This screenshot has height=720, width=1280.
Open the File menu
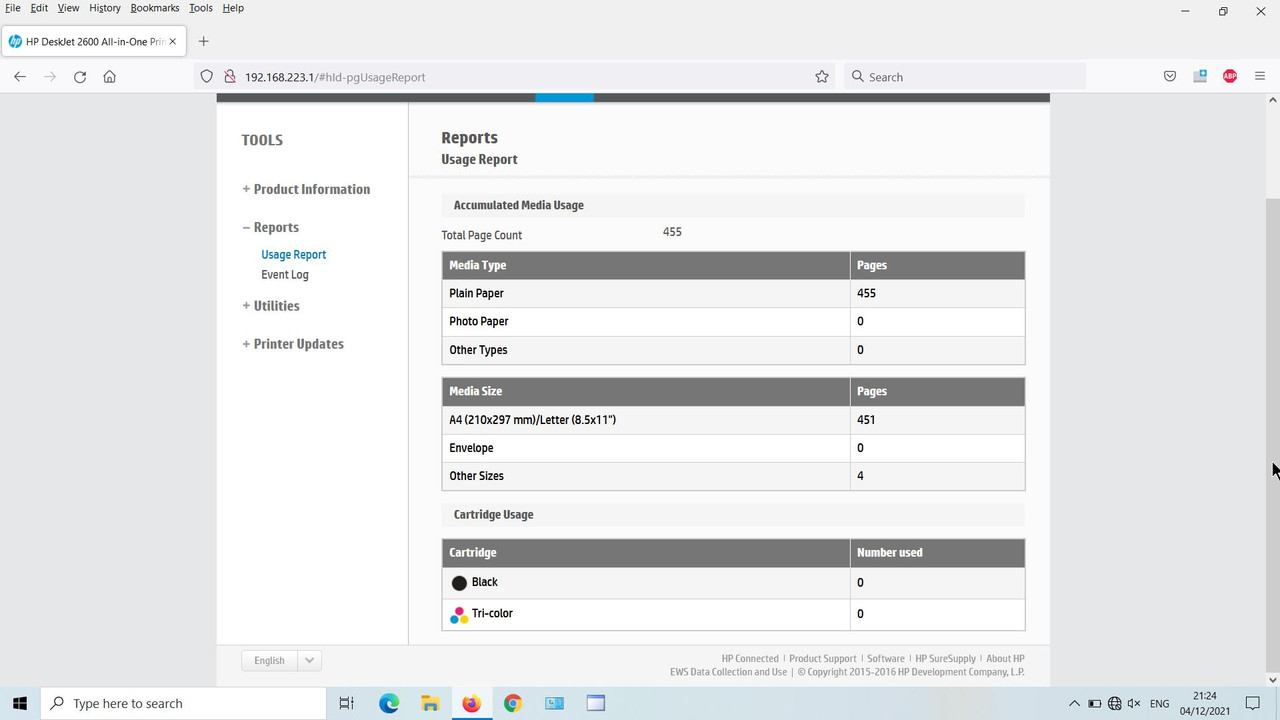tap(13, 8)
